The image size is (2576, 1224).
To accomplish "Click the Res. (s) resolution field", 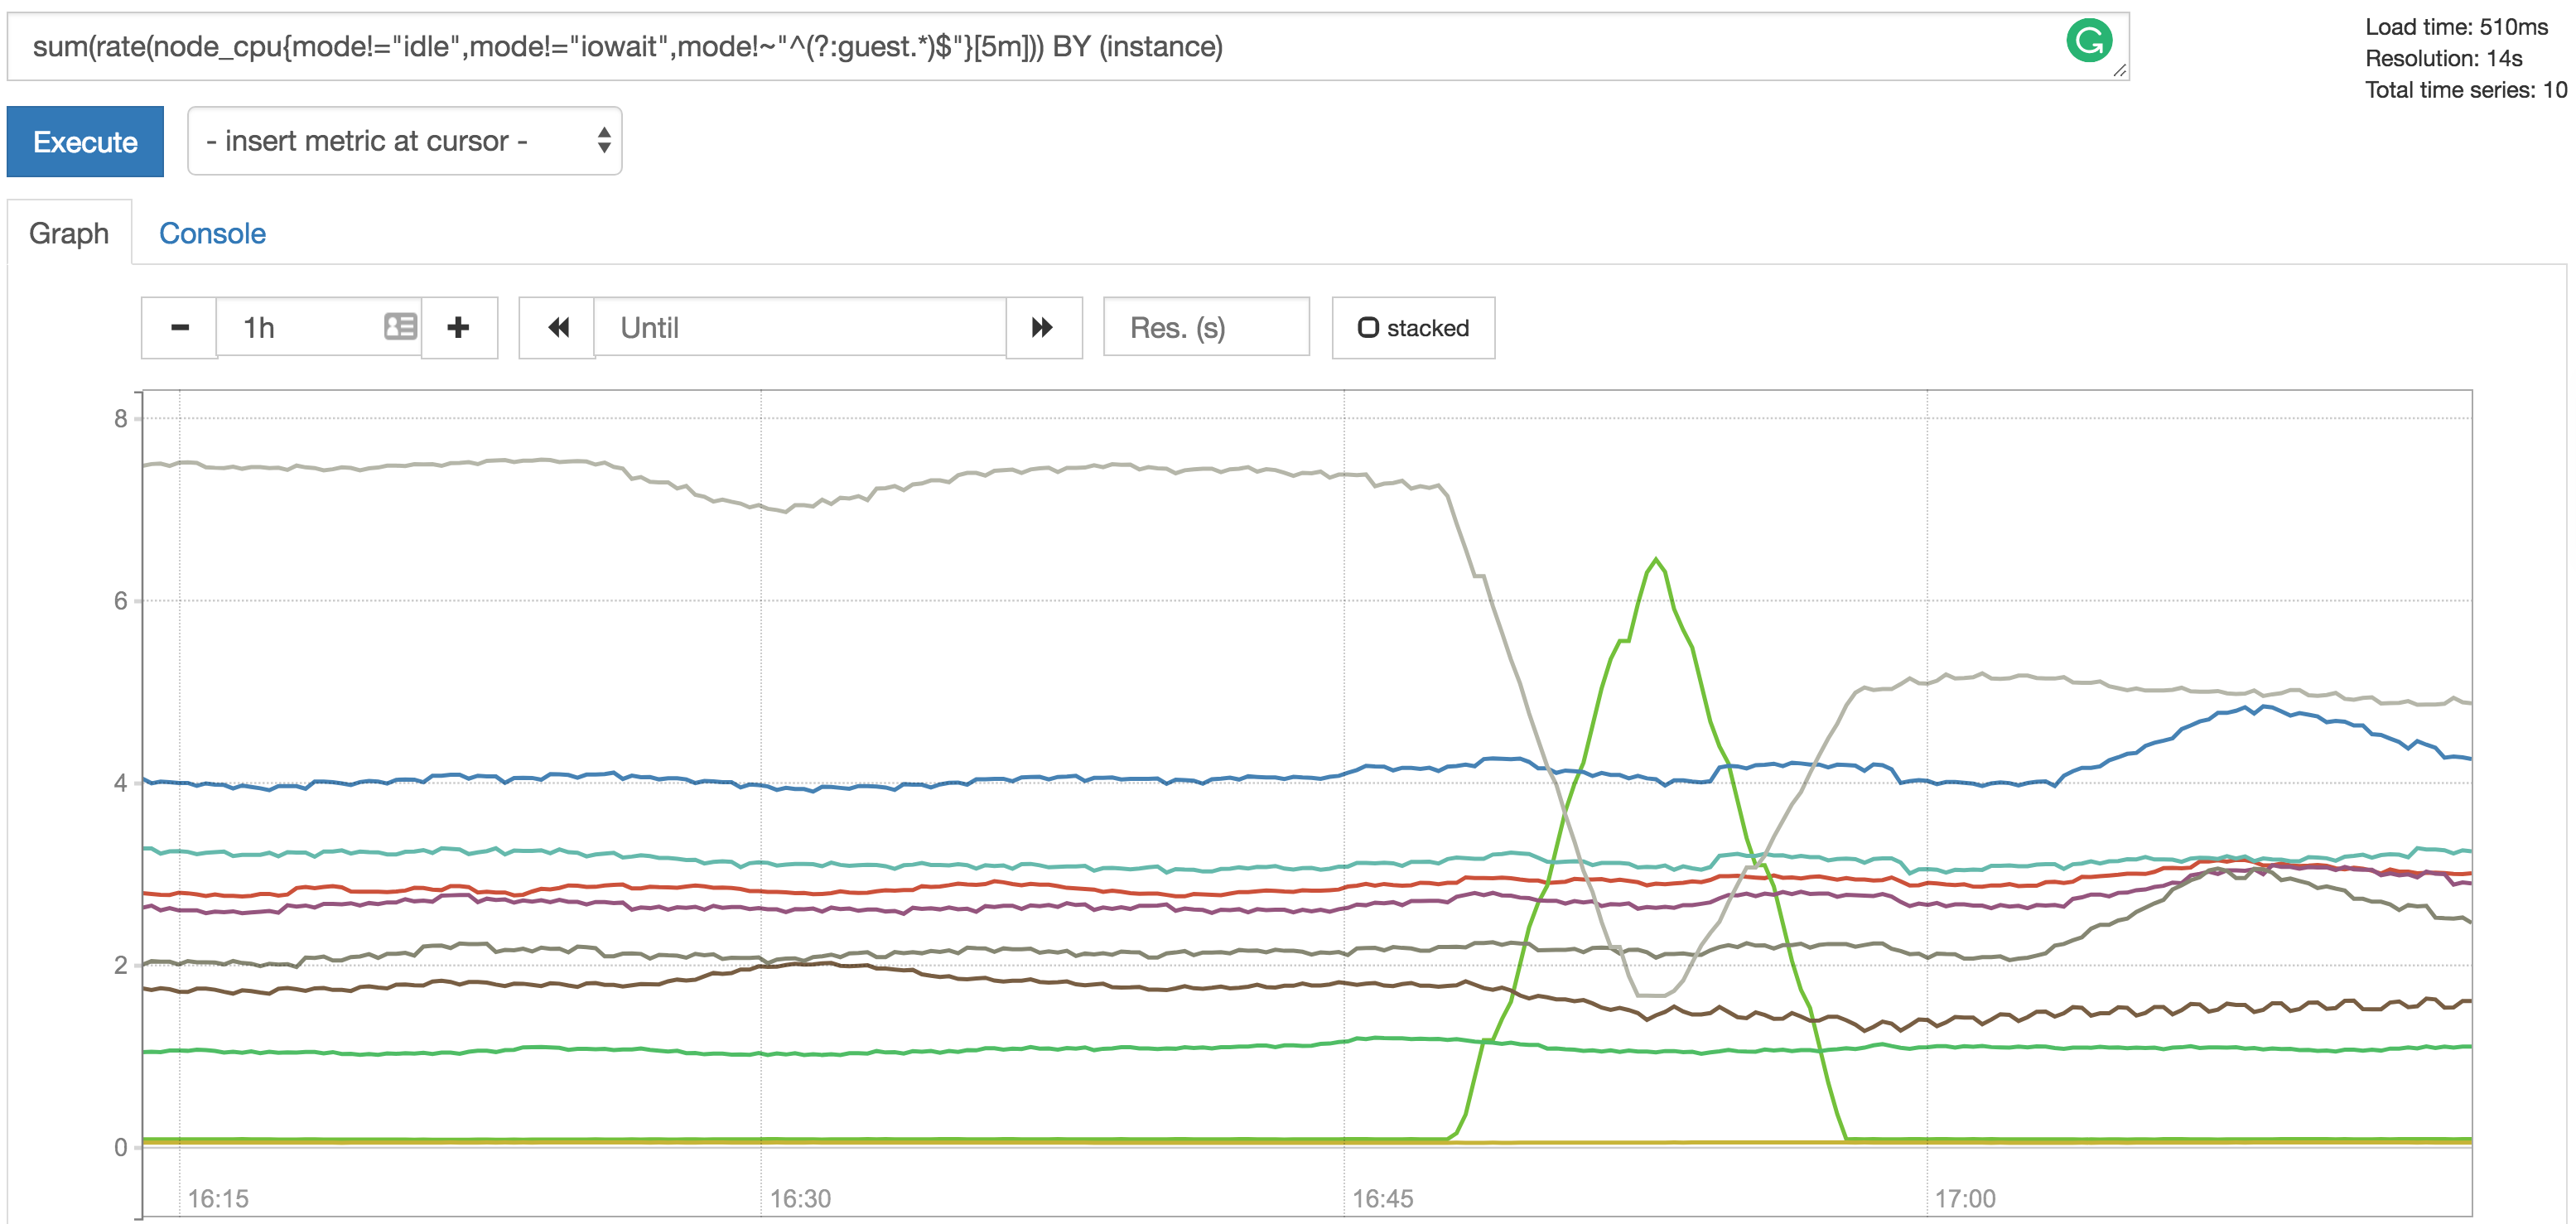I will (x=1205, y=327).
